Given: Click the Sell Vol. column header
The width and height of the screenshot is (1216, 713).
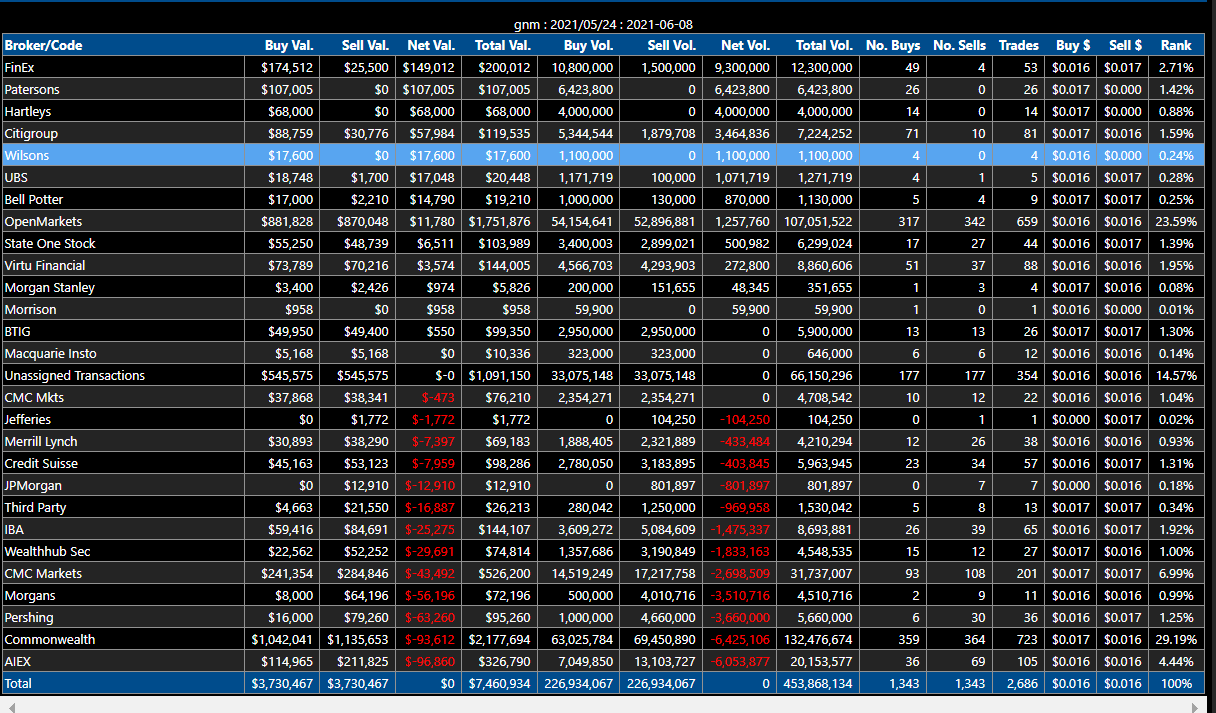Looking at the screenshot, I should point(672,45).
